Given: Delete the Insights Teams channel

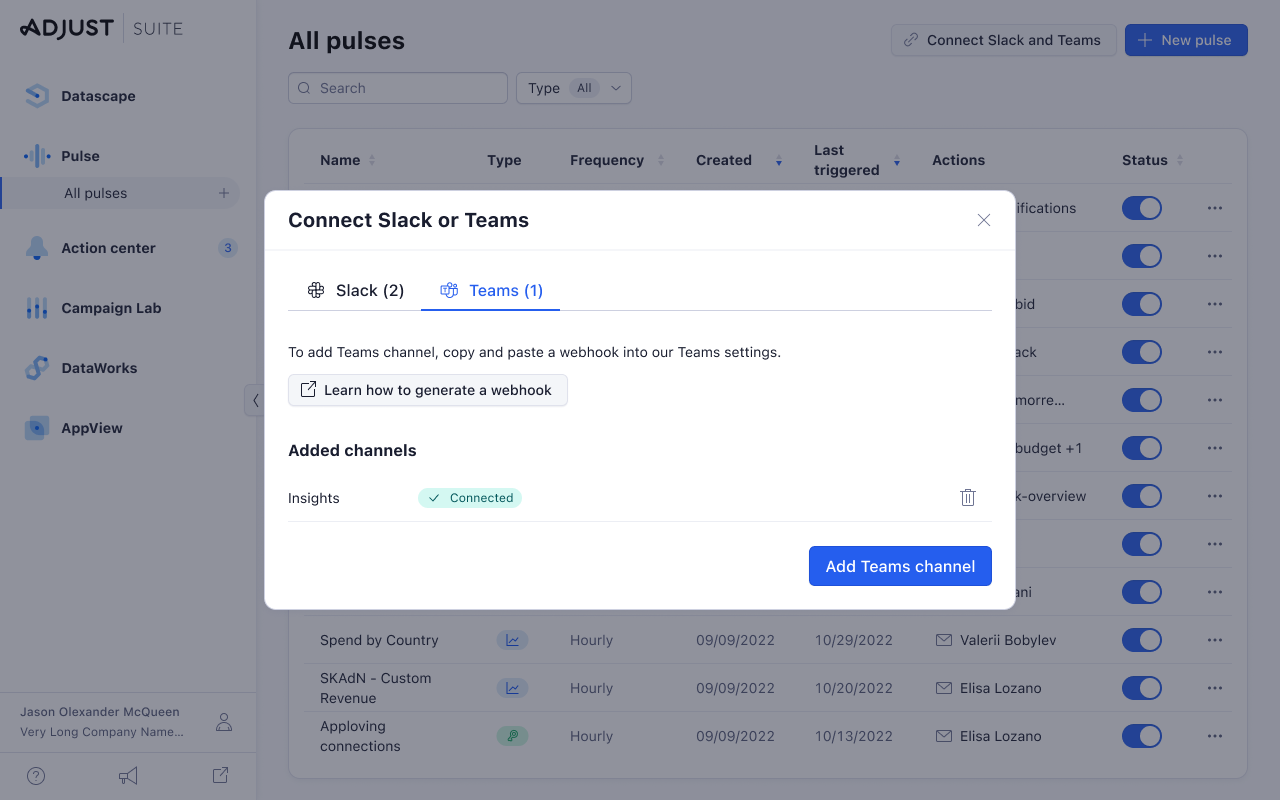Looking at the screenshot, I should click(967, 498).
